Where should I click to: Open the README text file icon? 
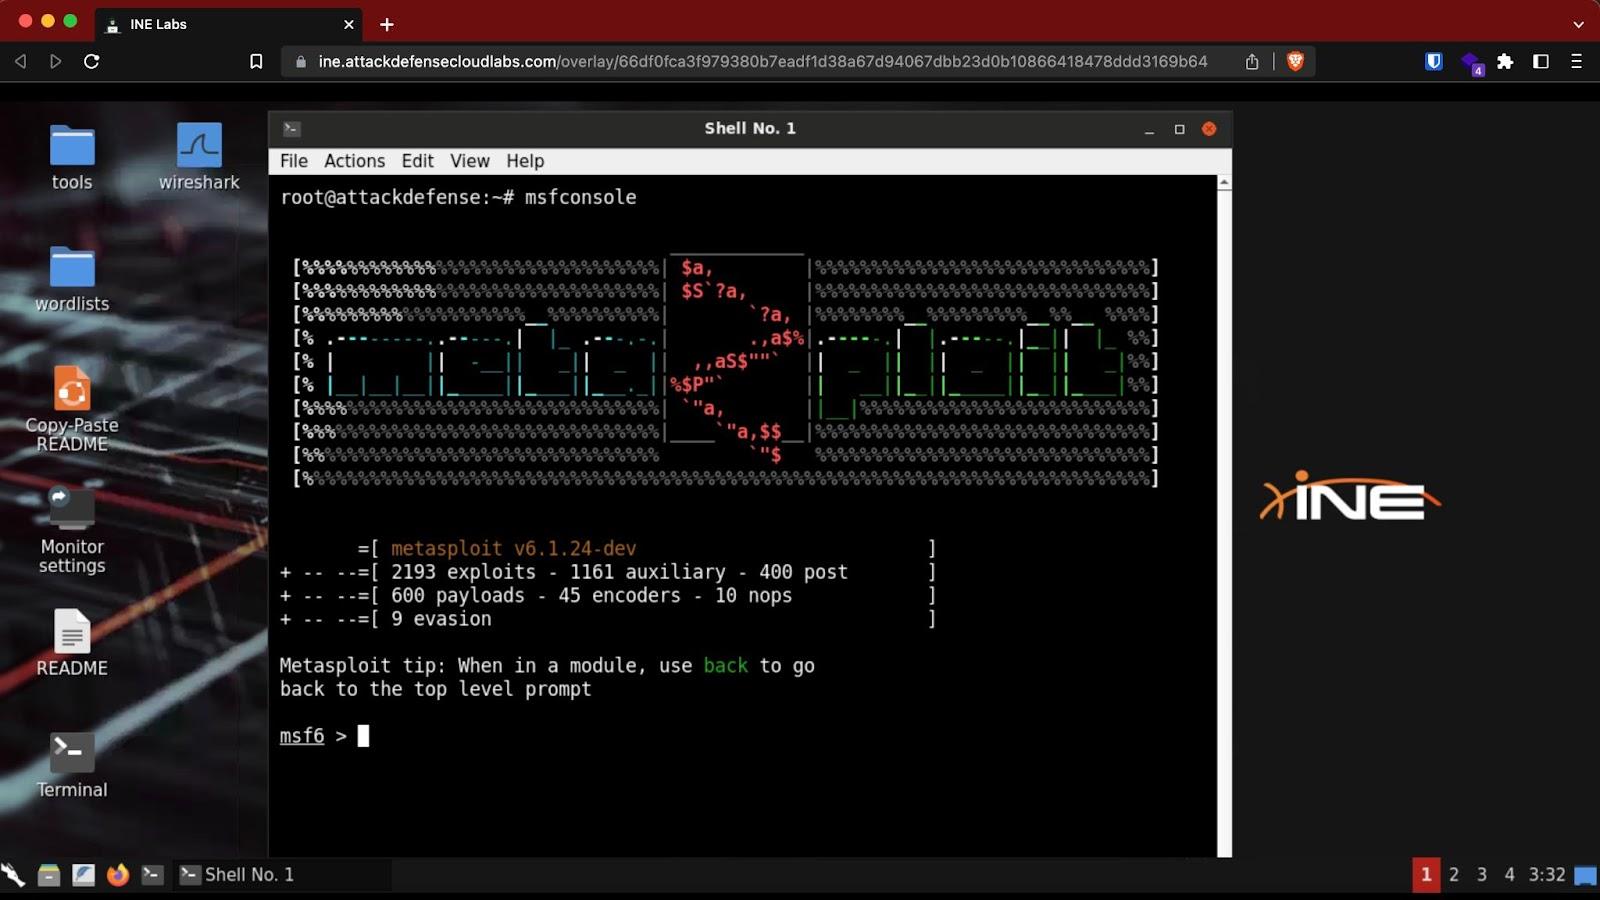72,643
